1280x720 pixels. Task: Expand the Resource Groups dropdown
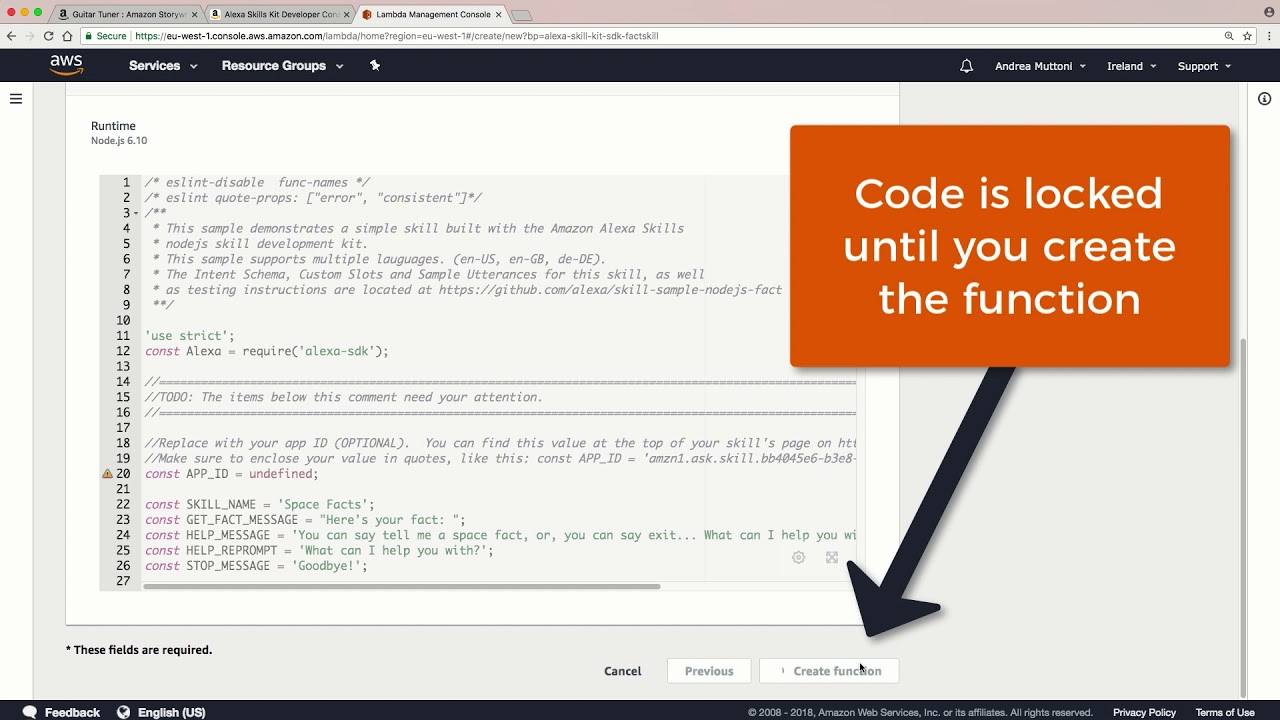pos(282,66)
